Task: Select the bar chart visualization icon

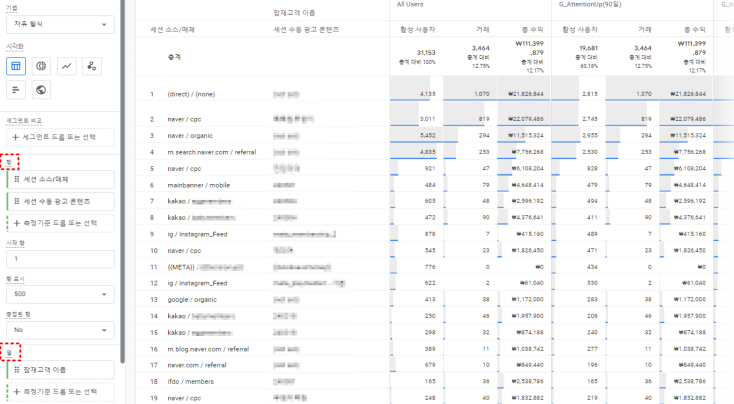Action: point(16,90)
